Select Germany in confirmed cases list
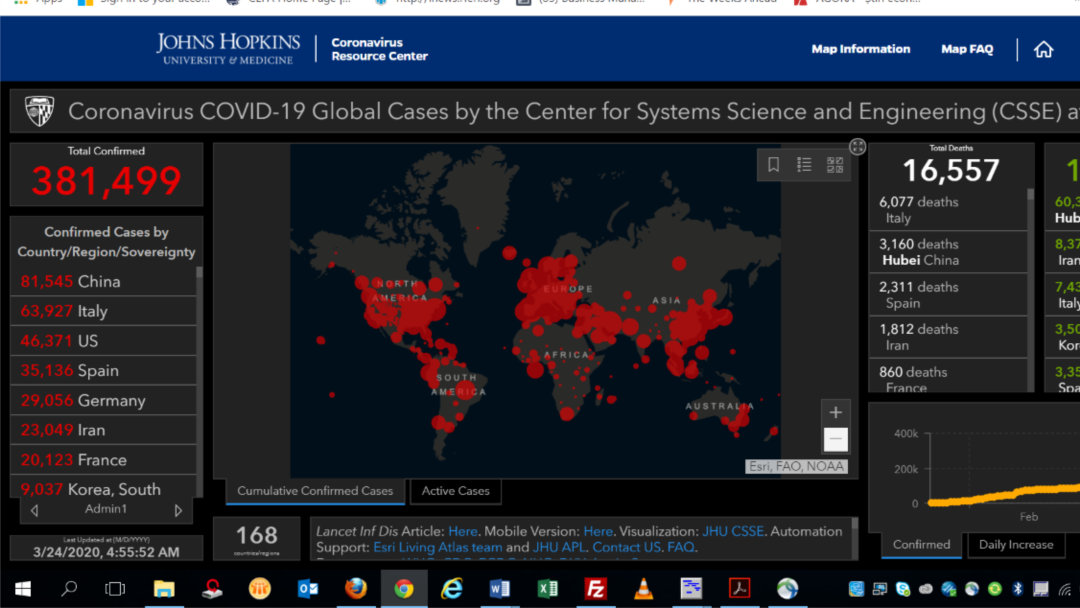The height and width of the screenshot is (608, 1080). (103, 400)
